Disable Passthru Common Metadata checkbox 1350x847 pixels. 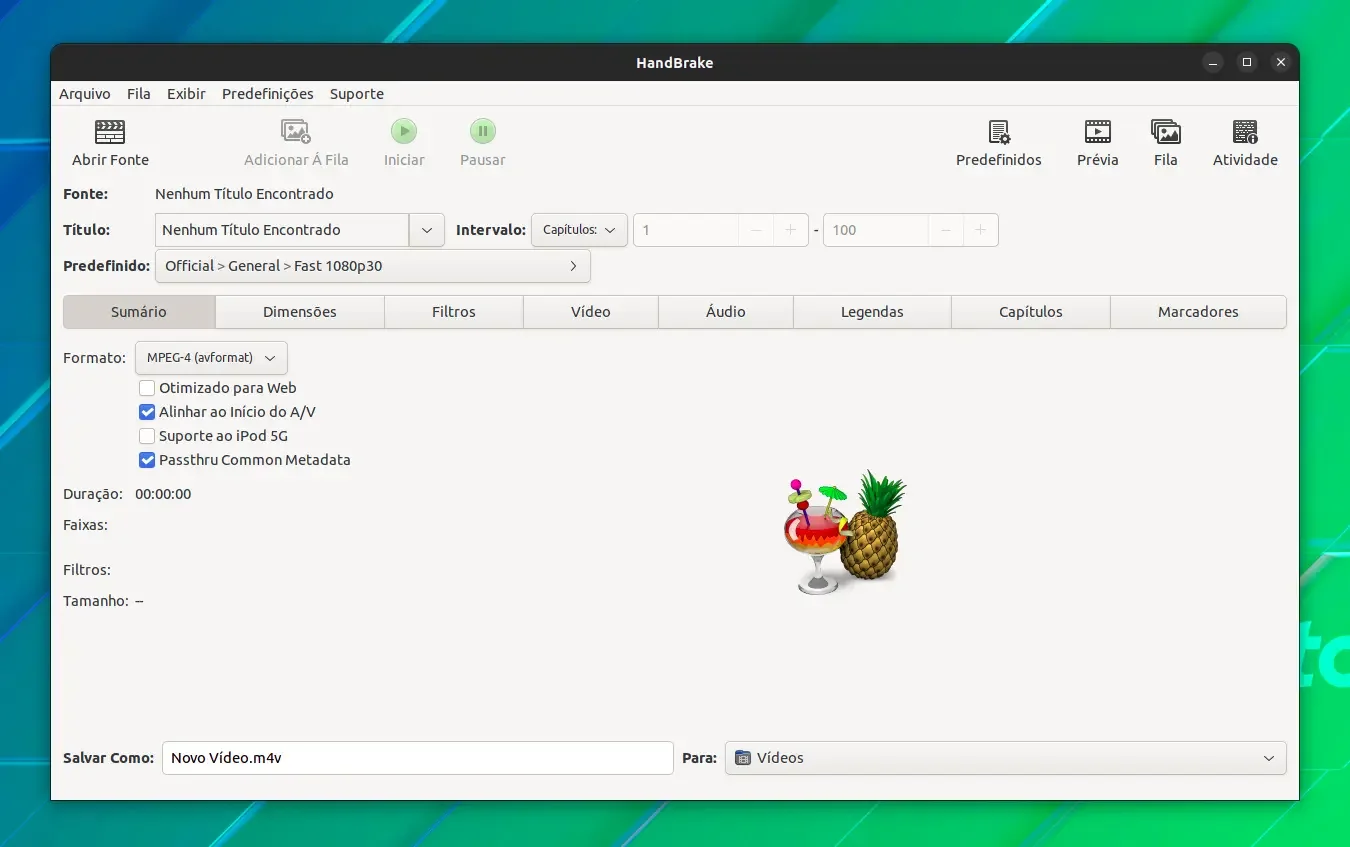(x=147, y=460)
